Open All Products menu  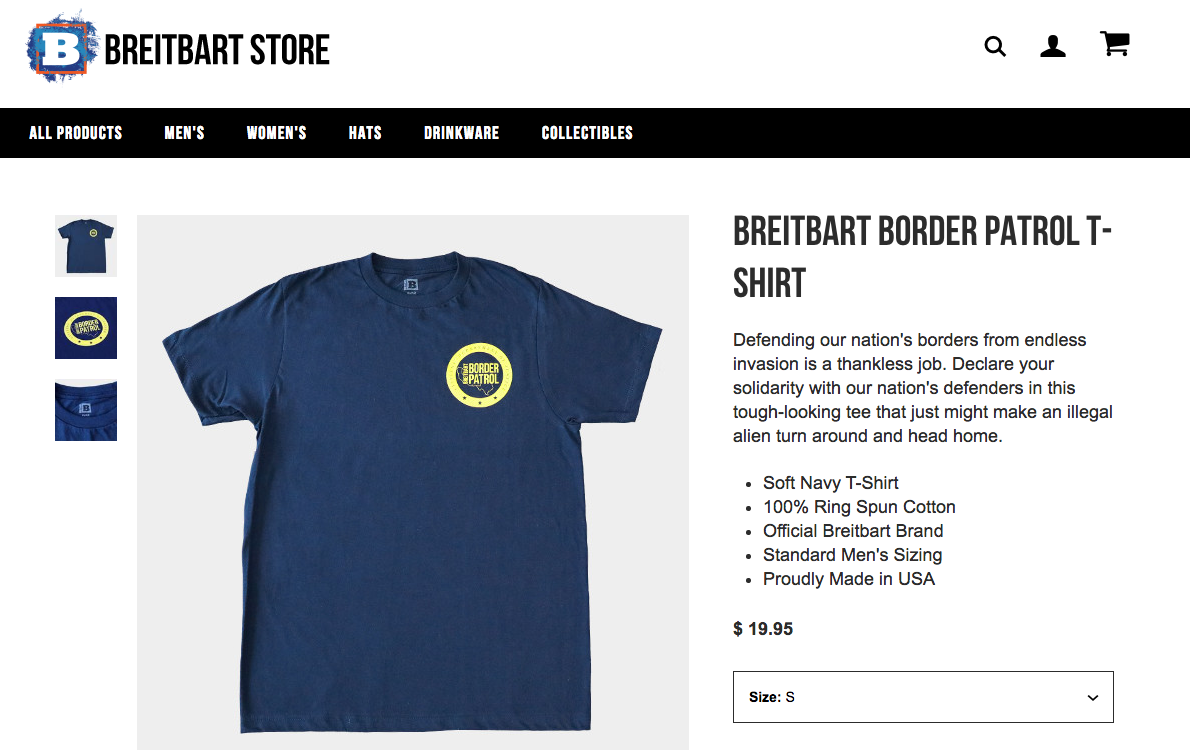(76, 133)
